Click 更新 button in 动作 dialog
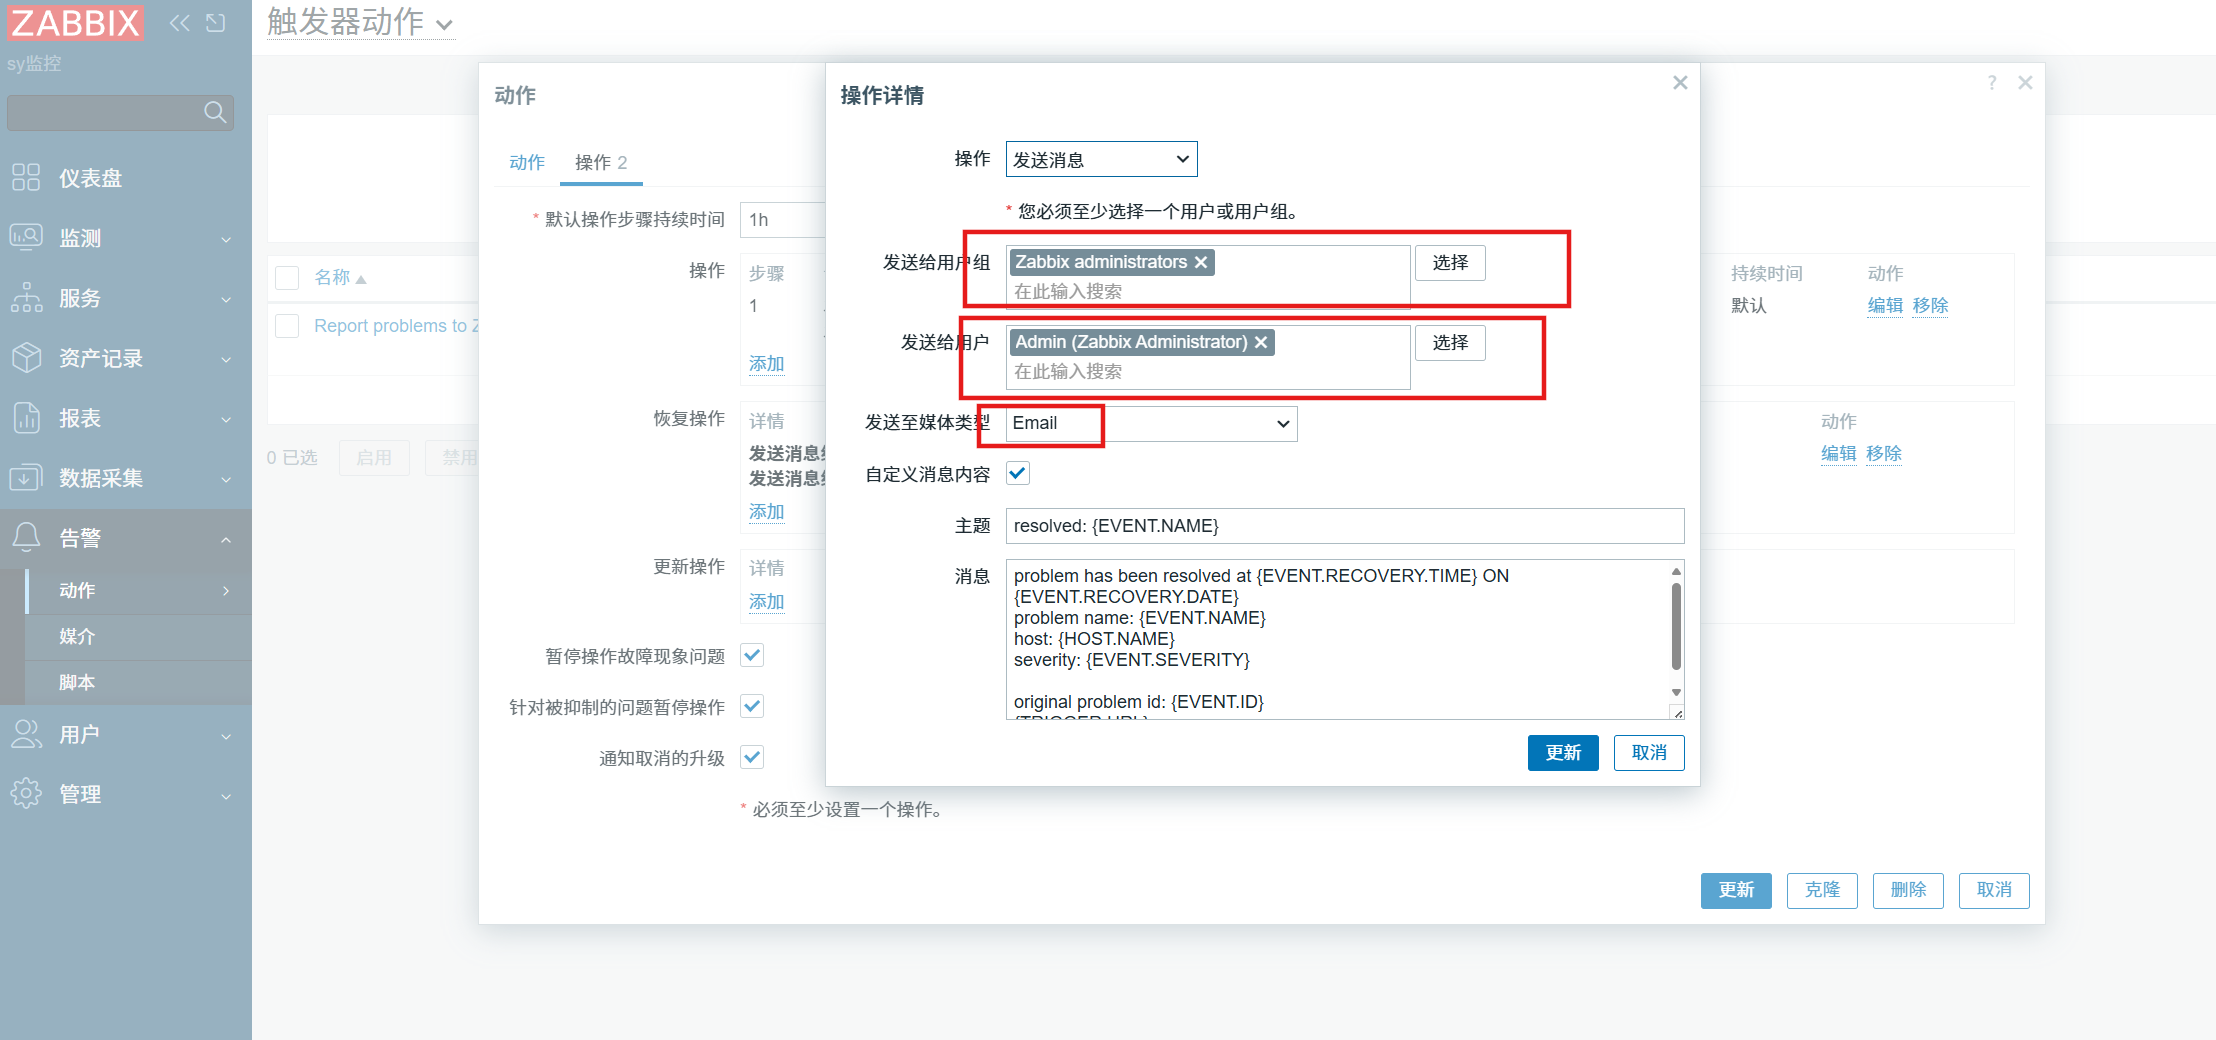Image resolution: width=2216 pixels, height=1040 pixels. click(x=1736, y=890)
